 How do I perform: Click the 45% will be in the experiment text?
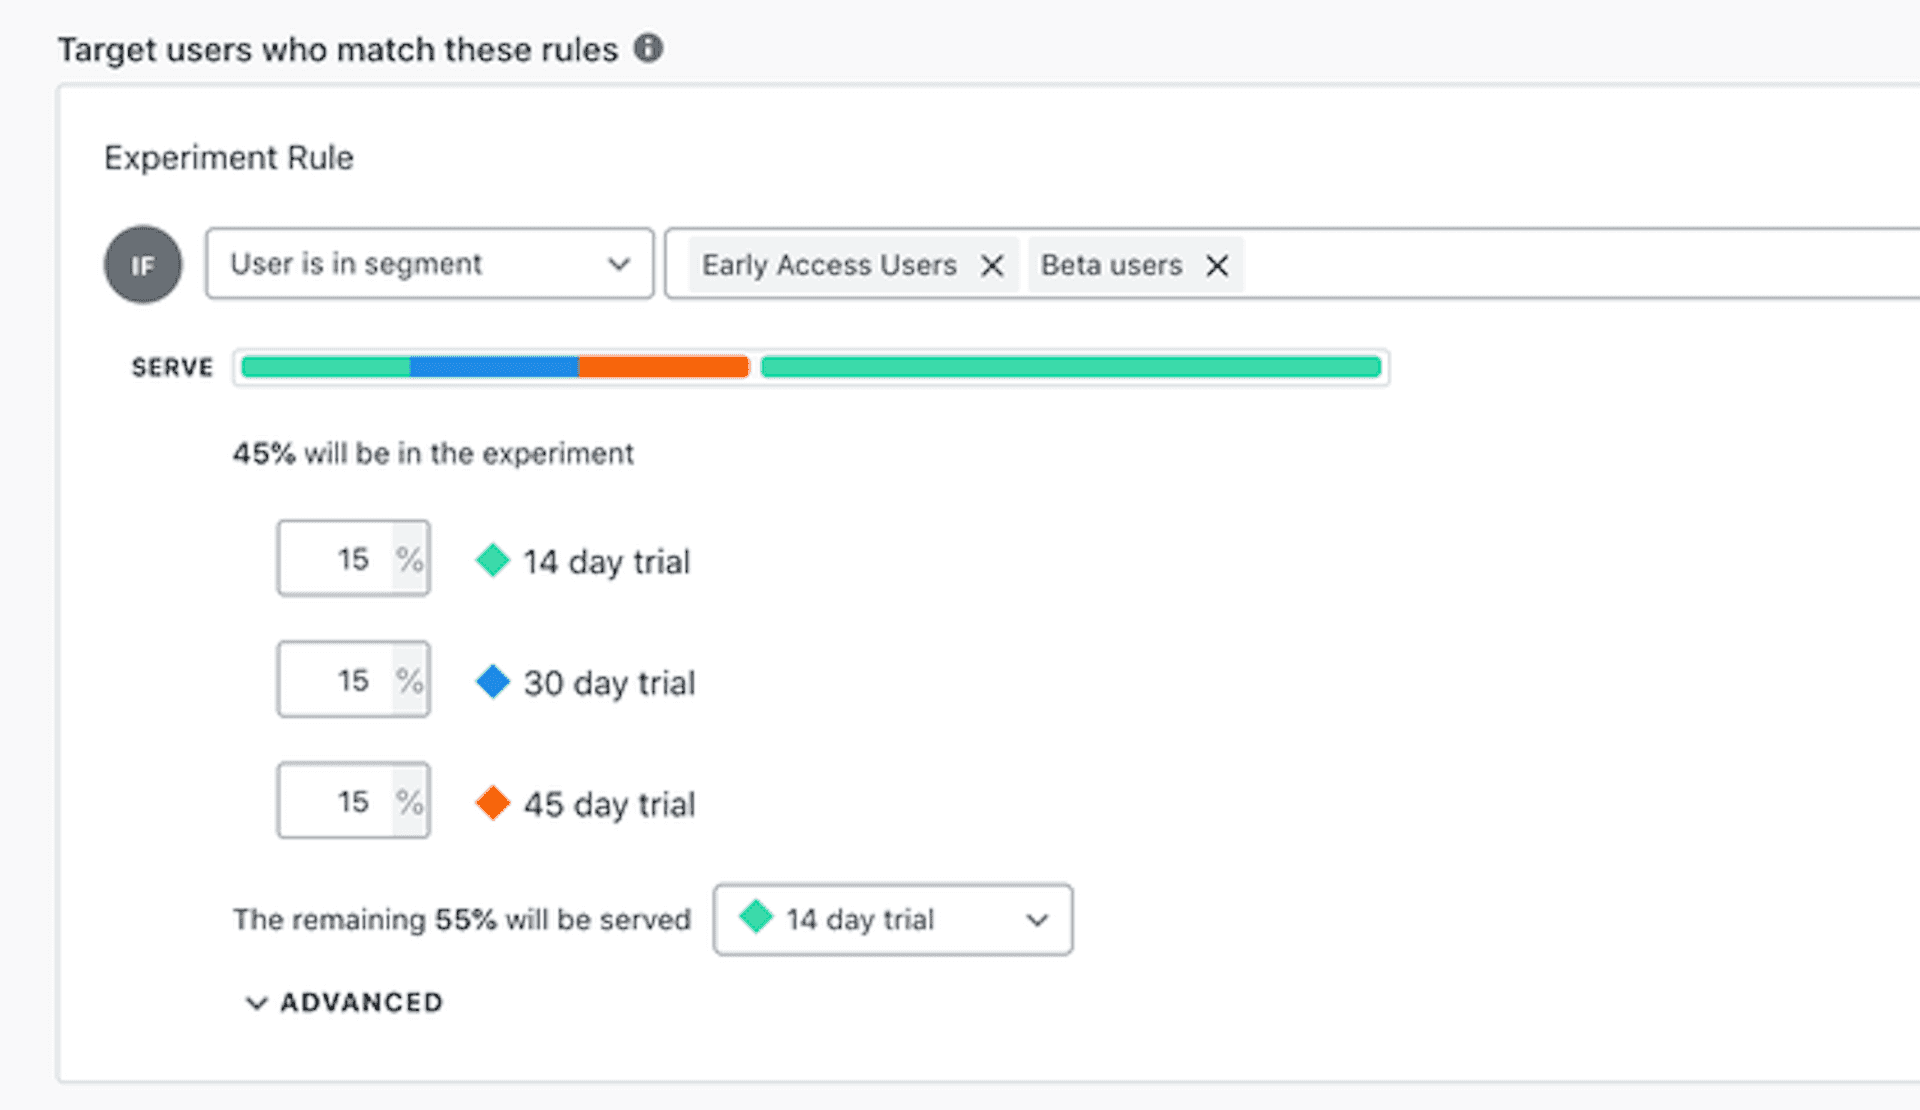(432, 453)
